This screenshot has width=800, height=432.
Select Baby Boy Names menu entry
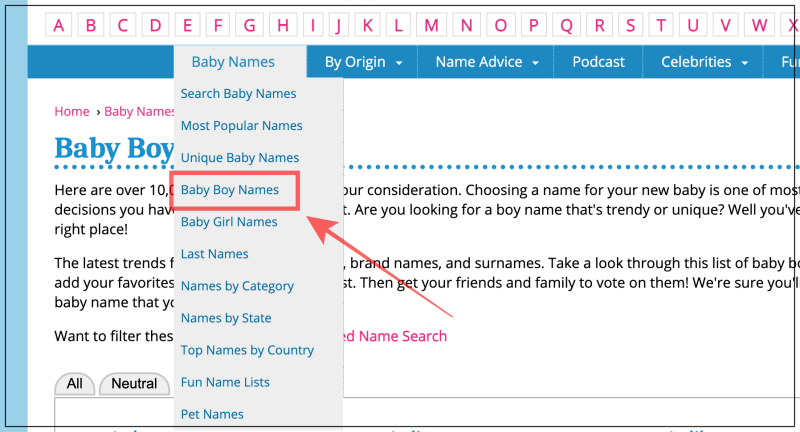pos(230,190)
